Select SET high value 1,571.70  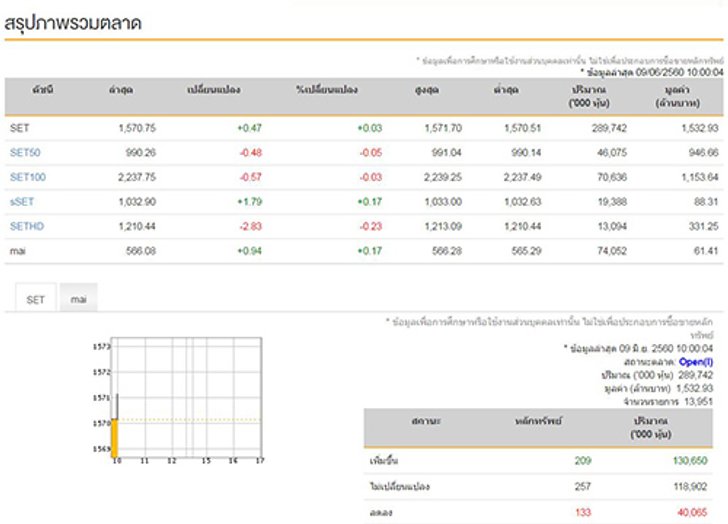[x=443, y=128]
